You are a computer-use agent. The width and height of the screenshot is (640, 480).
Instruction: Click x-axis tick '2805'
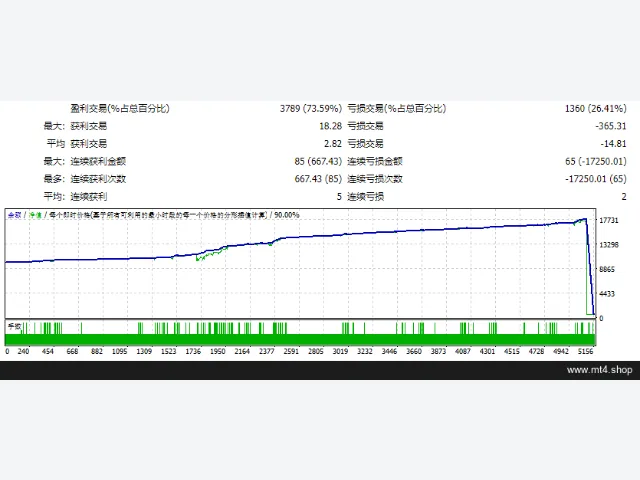point(316,351)
